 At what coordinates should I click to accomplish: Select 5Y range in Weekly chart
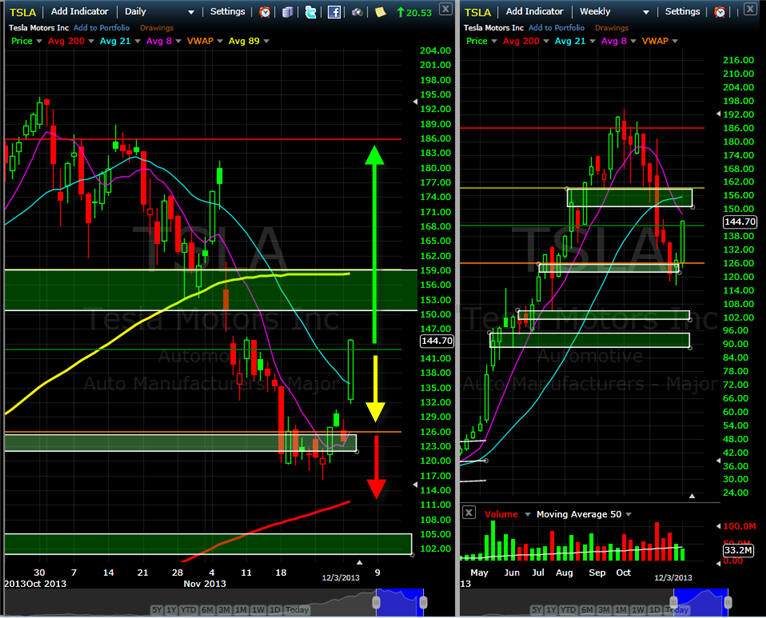pyautogui.click(x=536, y=610)
